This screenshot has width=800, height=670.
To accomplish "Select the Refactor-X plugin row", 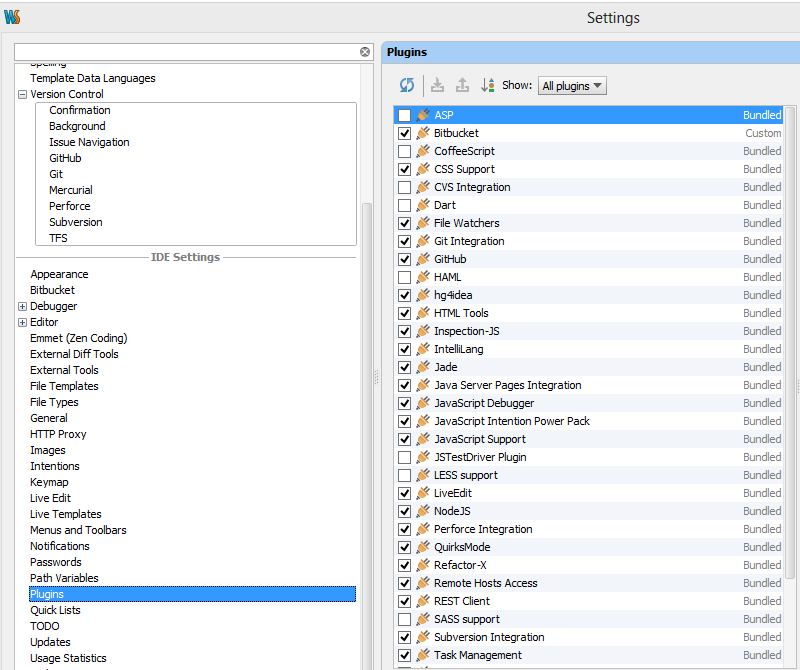I will 589,565.
